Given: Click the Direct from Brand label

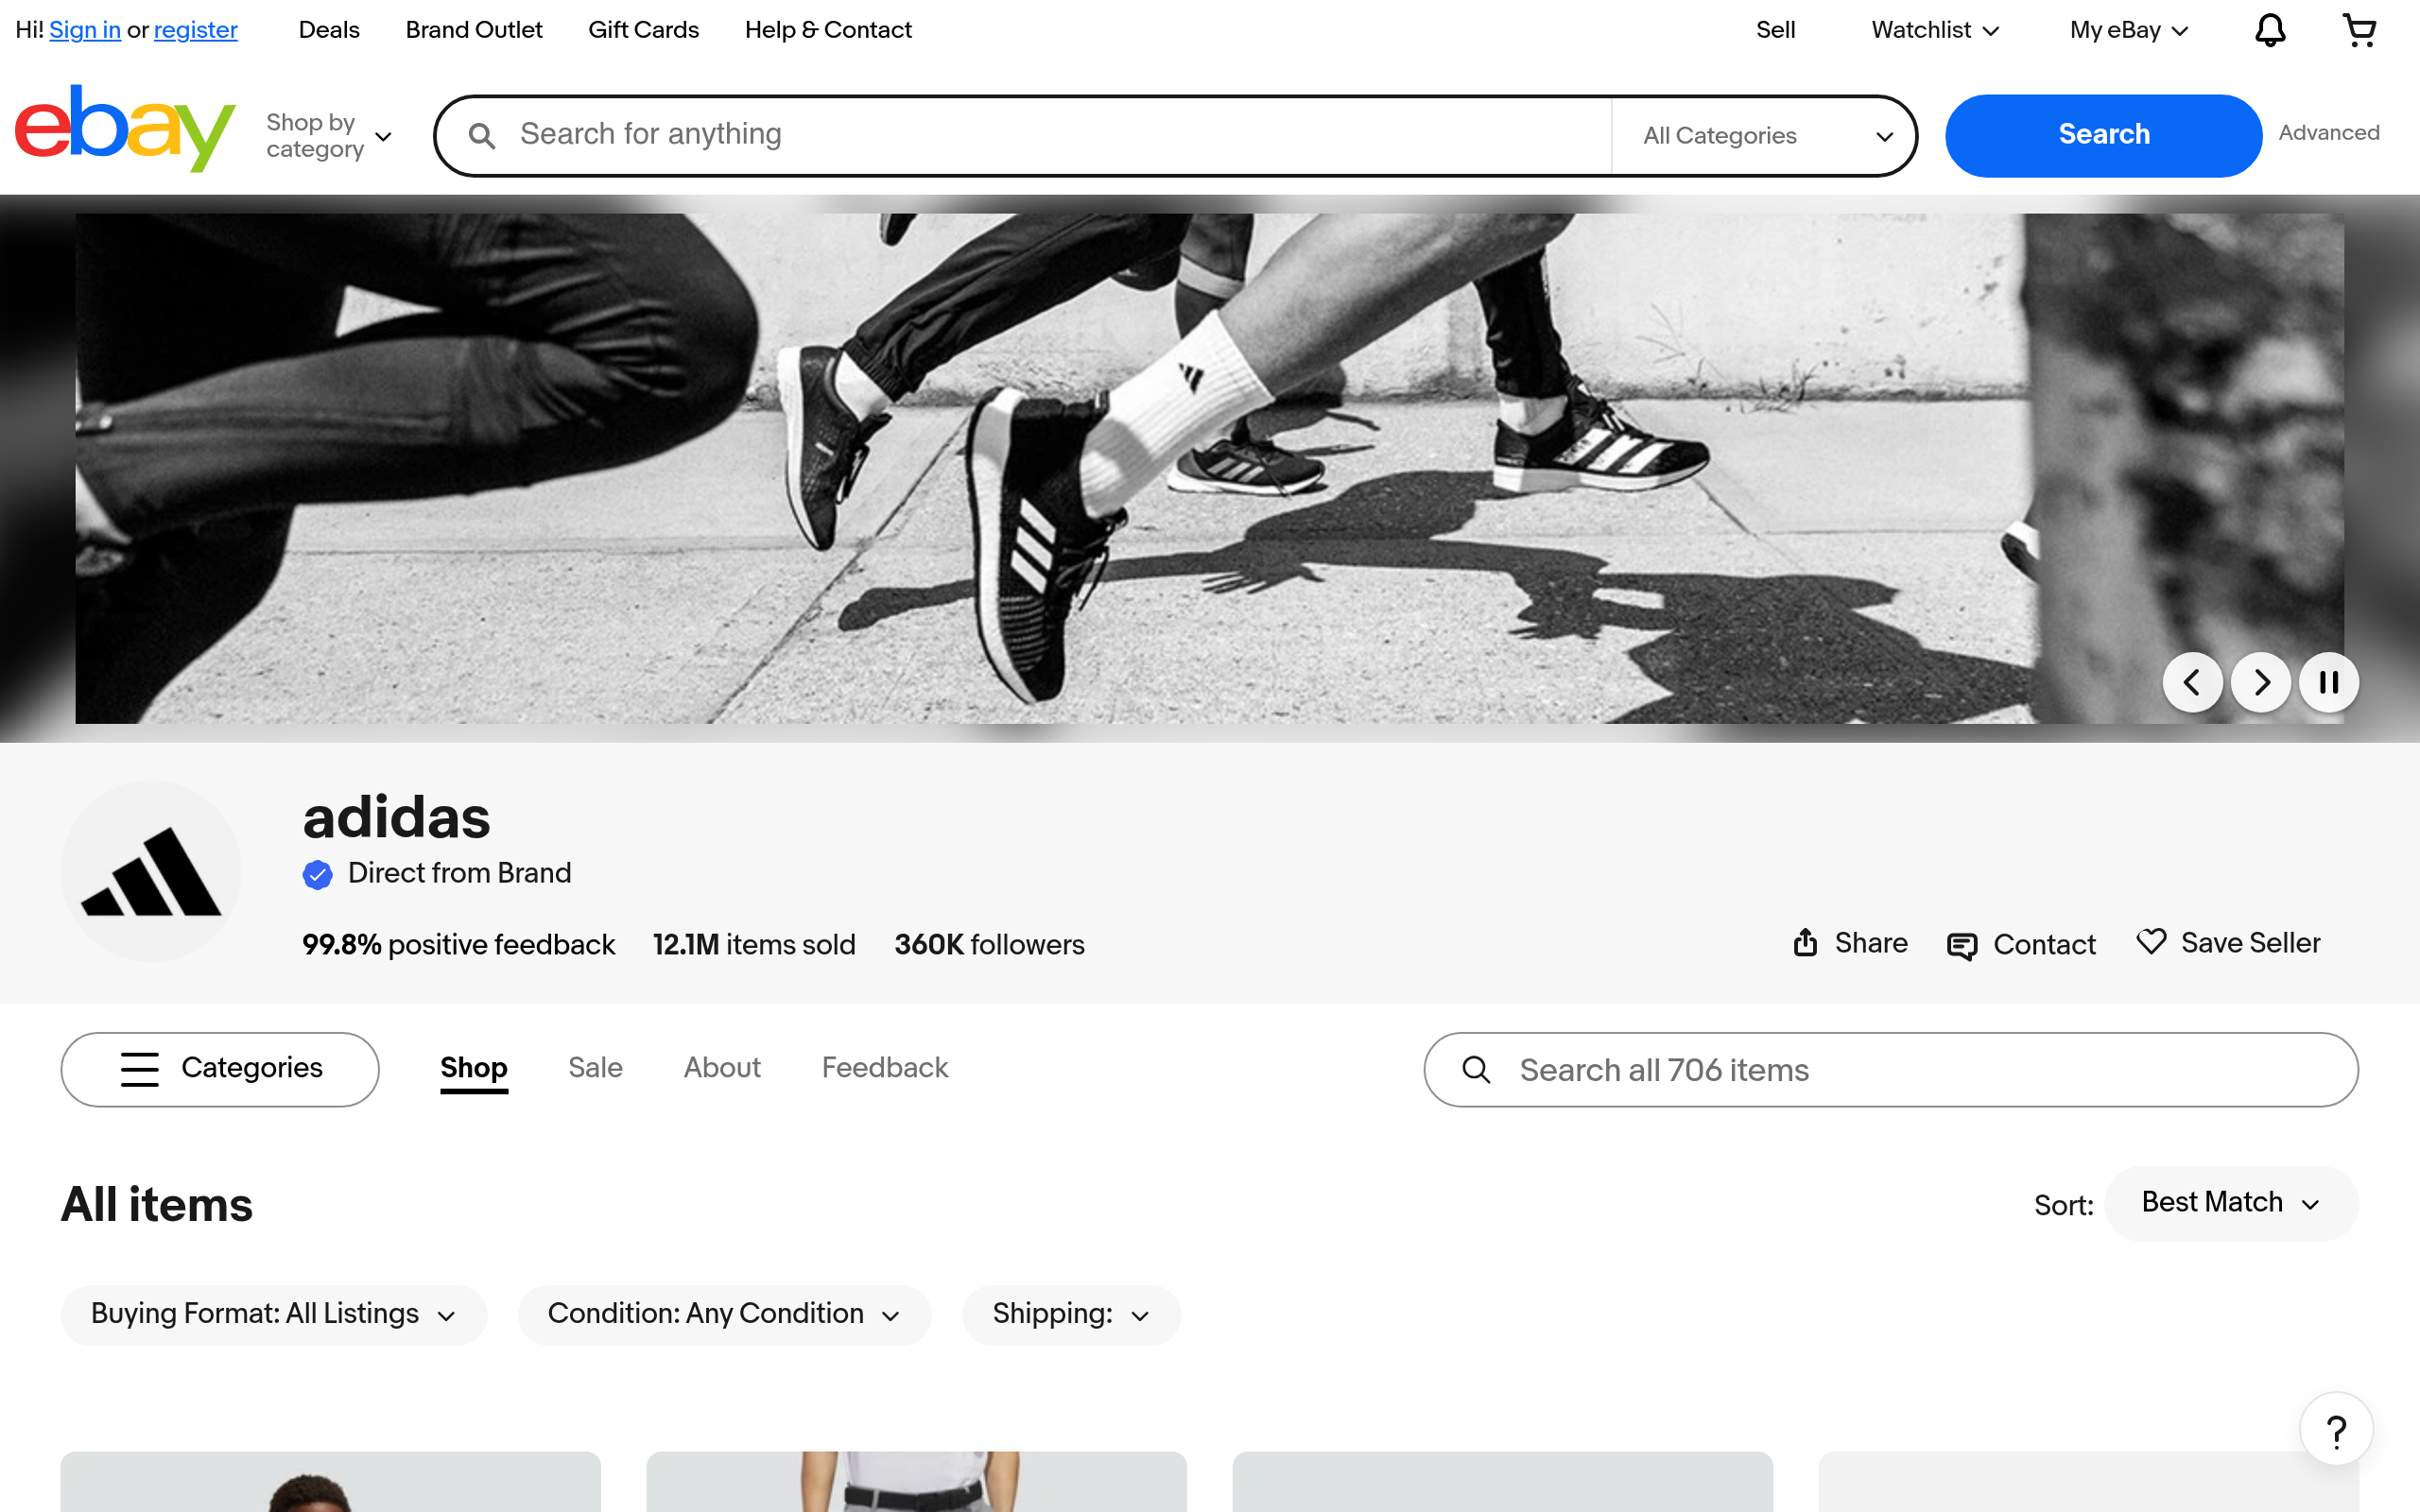Looking at the screenshot, I should (x=459, y=873).
